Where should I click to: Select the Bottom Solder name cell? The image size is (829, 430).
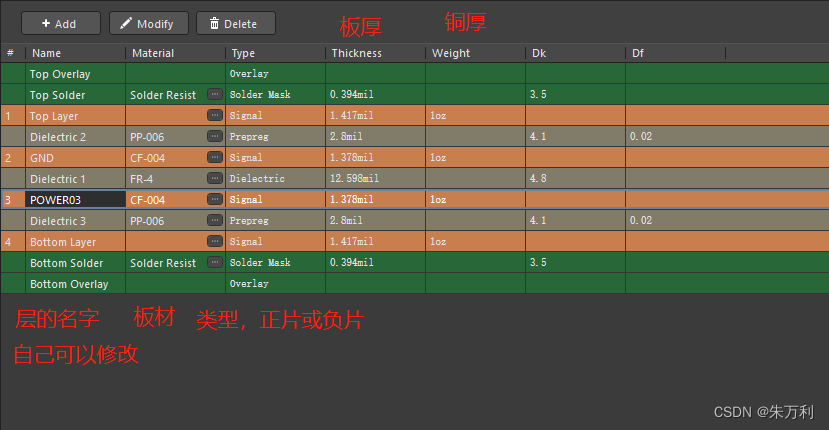pyautogui.click(x=76, y=262)
